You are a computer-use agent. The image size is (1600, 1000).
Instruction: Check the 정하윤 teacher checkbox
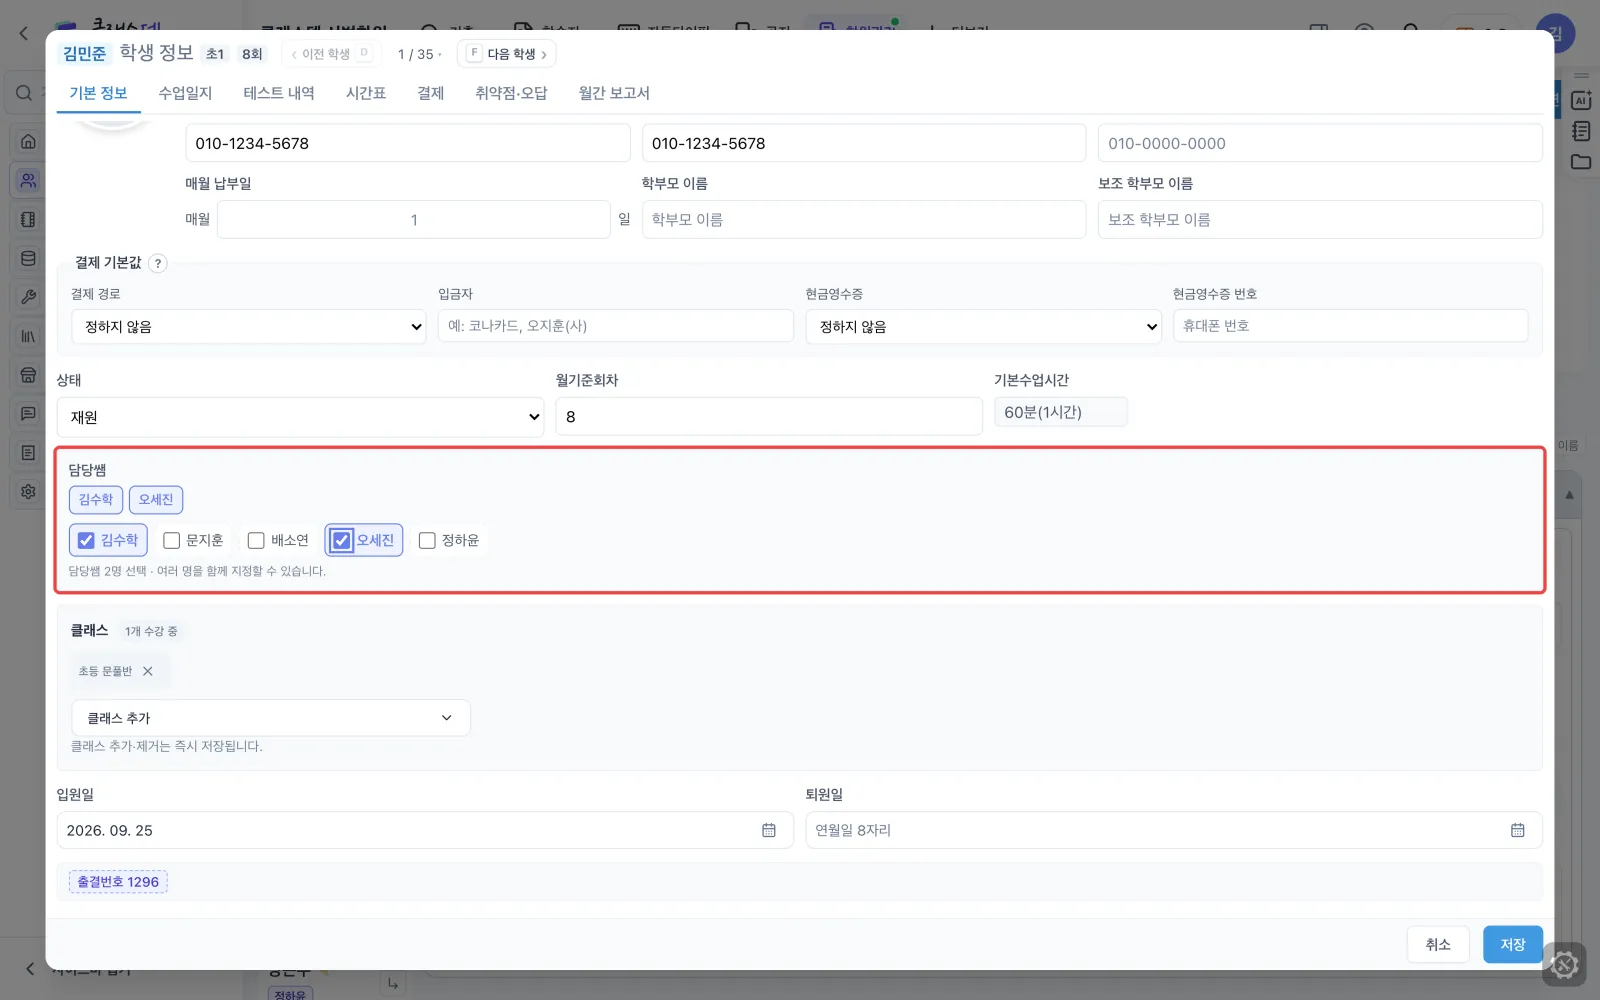(427, 541)
